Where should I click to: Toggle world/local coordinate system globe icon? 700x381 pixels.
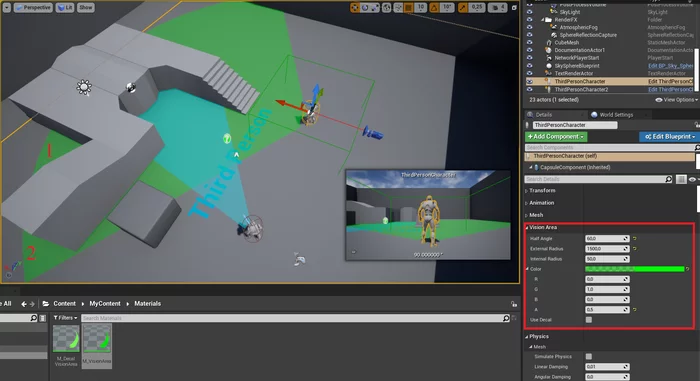click(387, 8)
